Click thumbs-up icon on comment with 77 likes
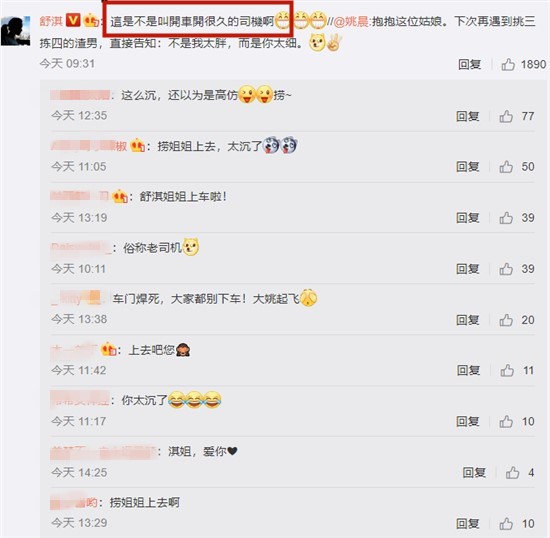Screen dimensions: 550x538 click(x=506, y=116)
